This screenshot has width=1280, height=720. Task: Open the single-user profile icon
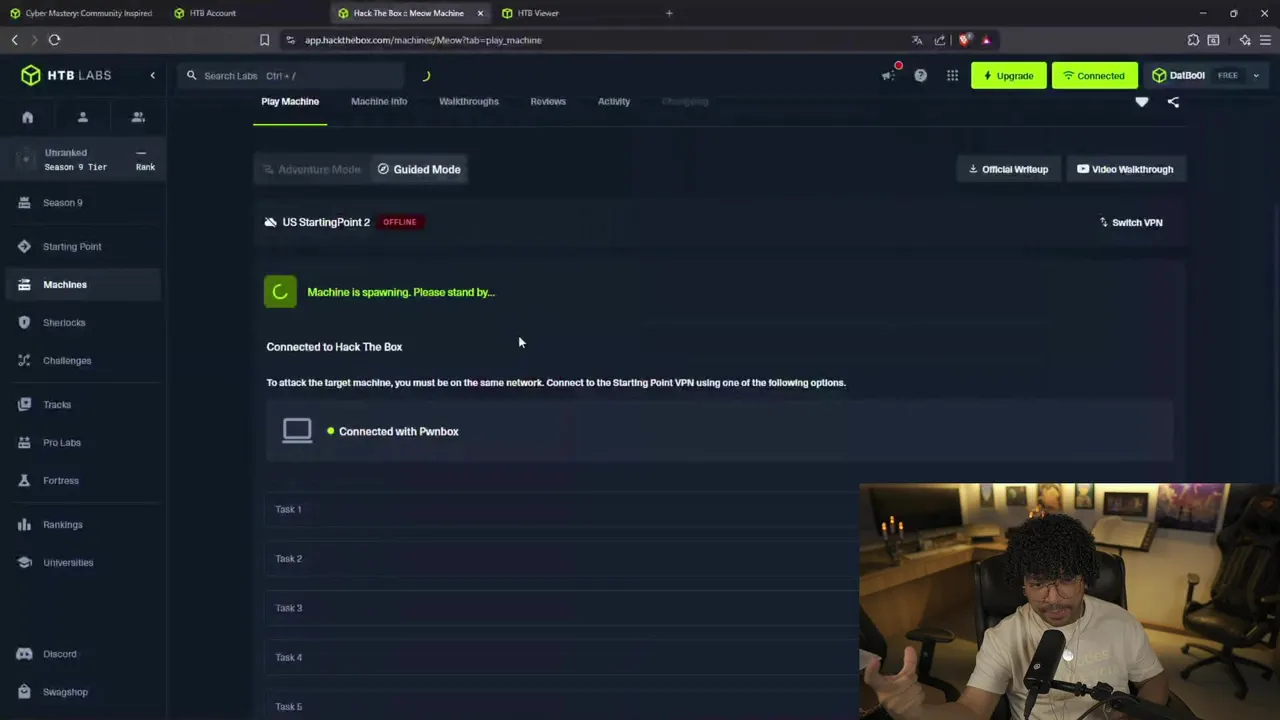[x=83, y=117]
